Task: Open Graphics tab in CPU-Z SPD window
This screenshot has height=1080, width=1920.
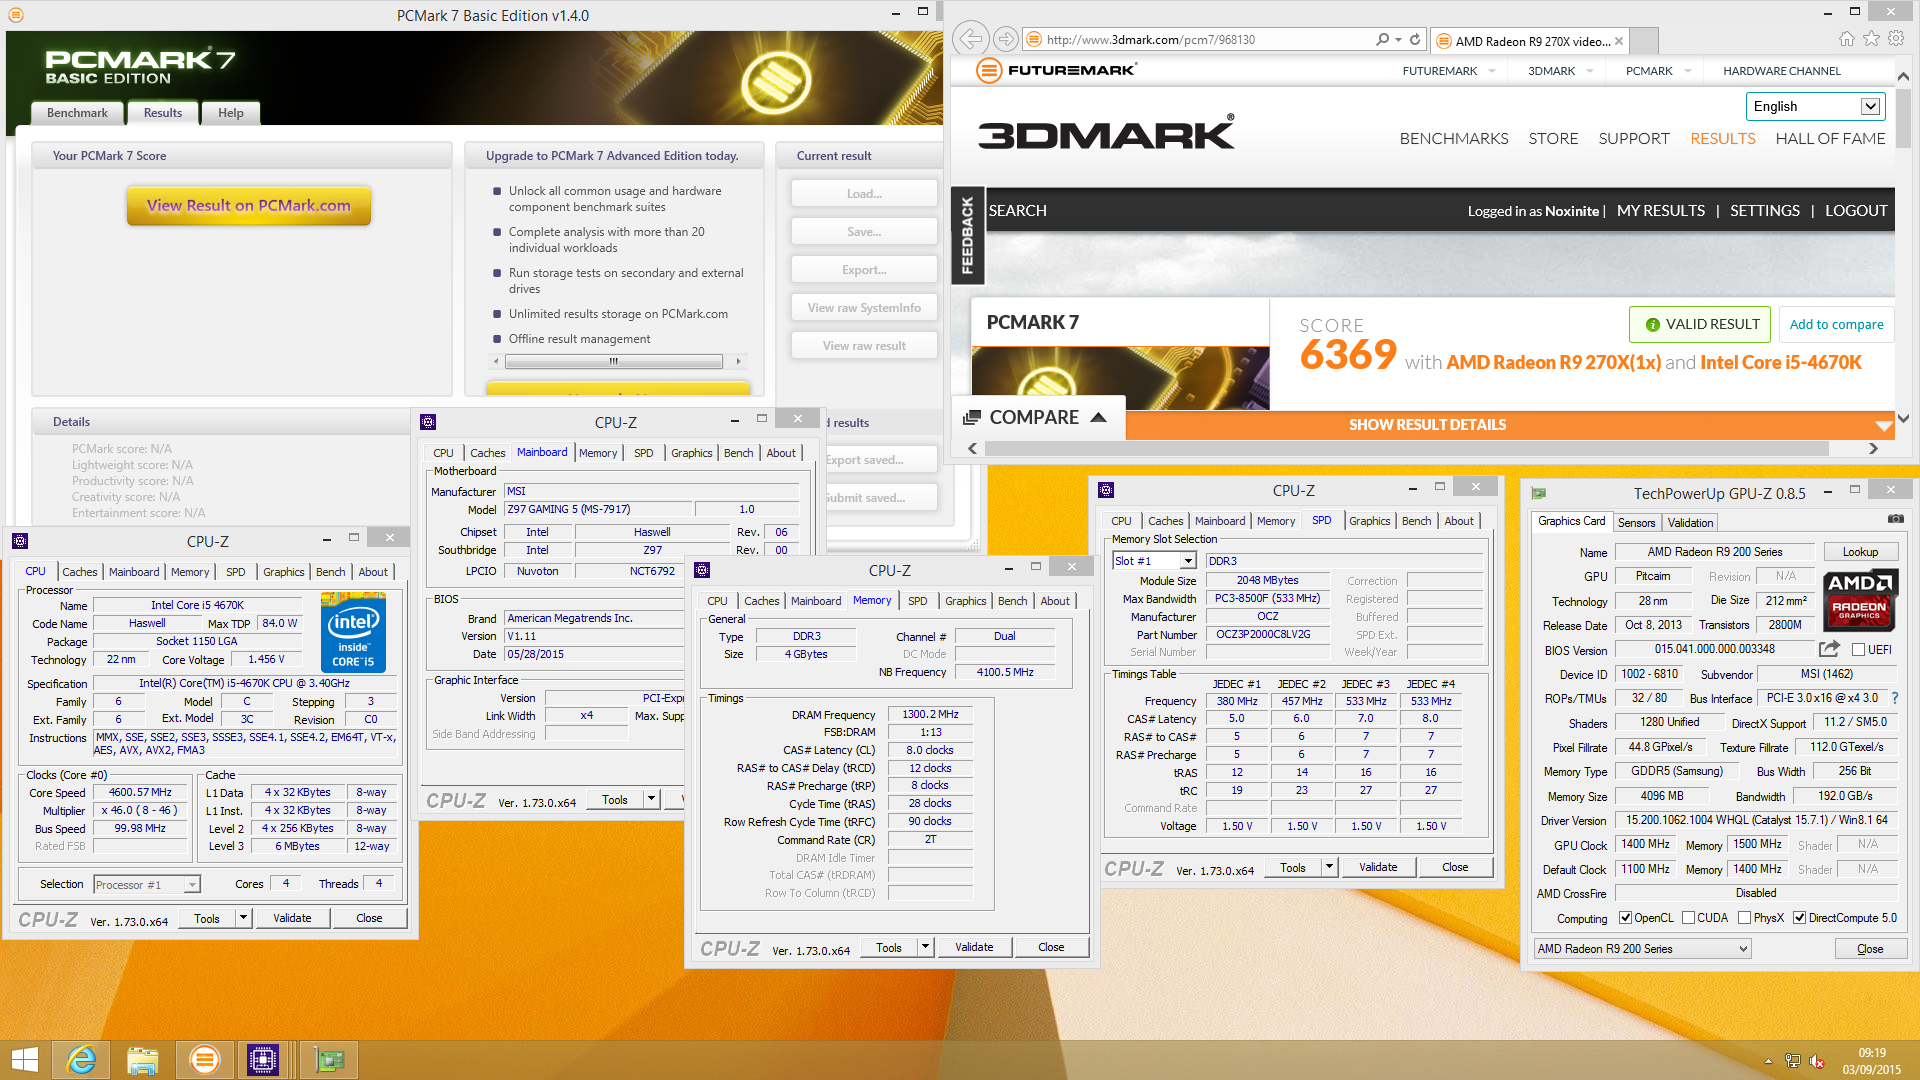Action: click(1369, 521)
